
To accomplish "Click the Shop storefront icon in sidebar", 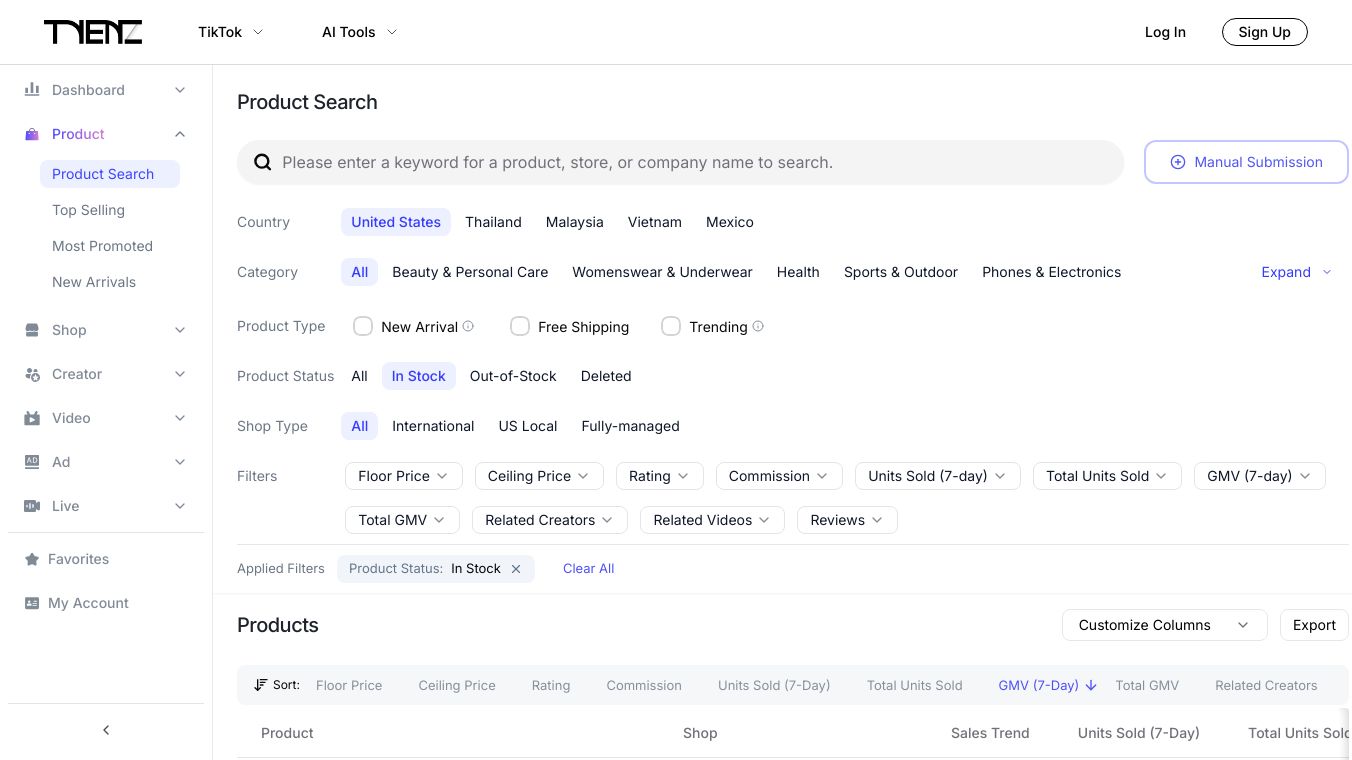I will tap(32, 330).
